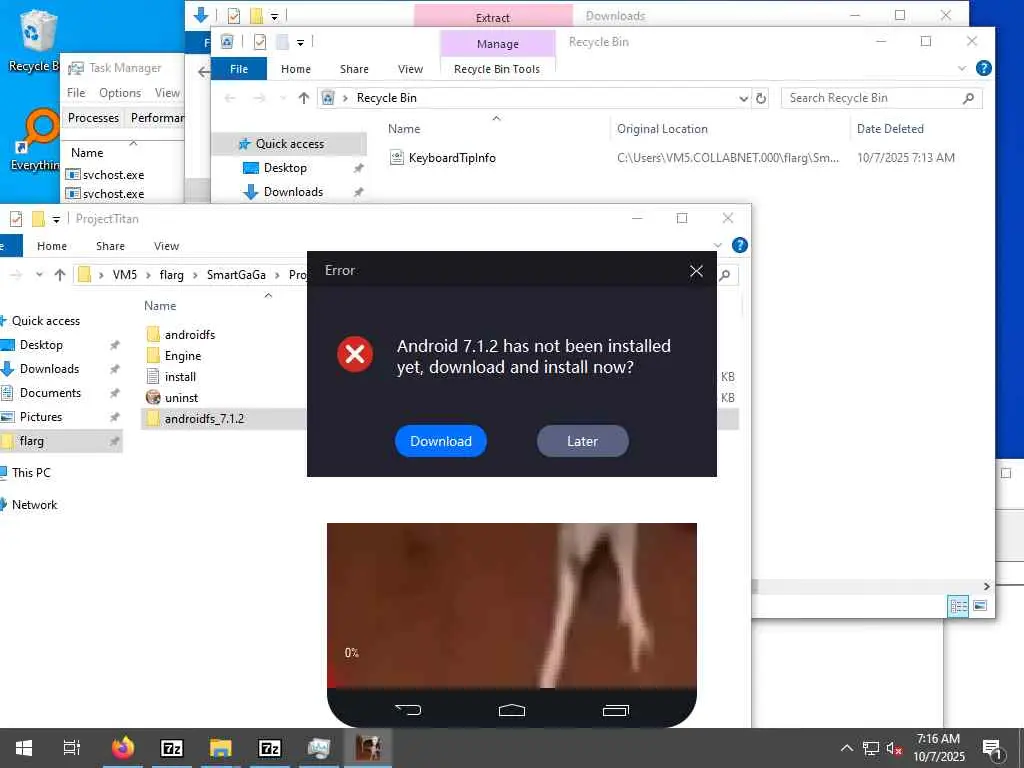
Task: Show hidden system tray icons
Action: (846, 748)
